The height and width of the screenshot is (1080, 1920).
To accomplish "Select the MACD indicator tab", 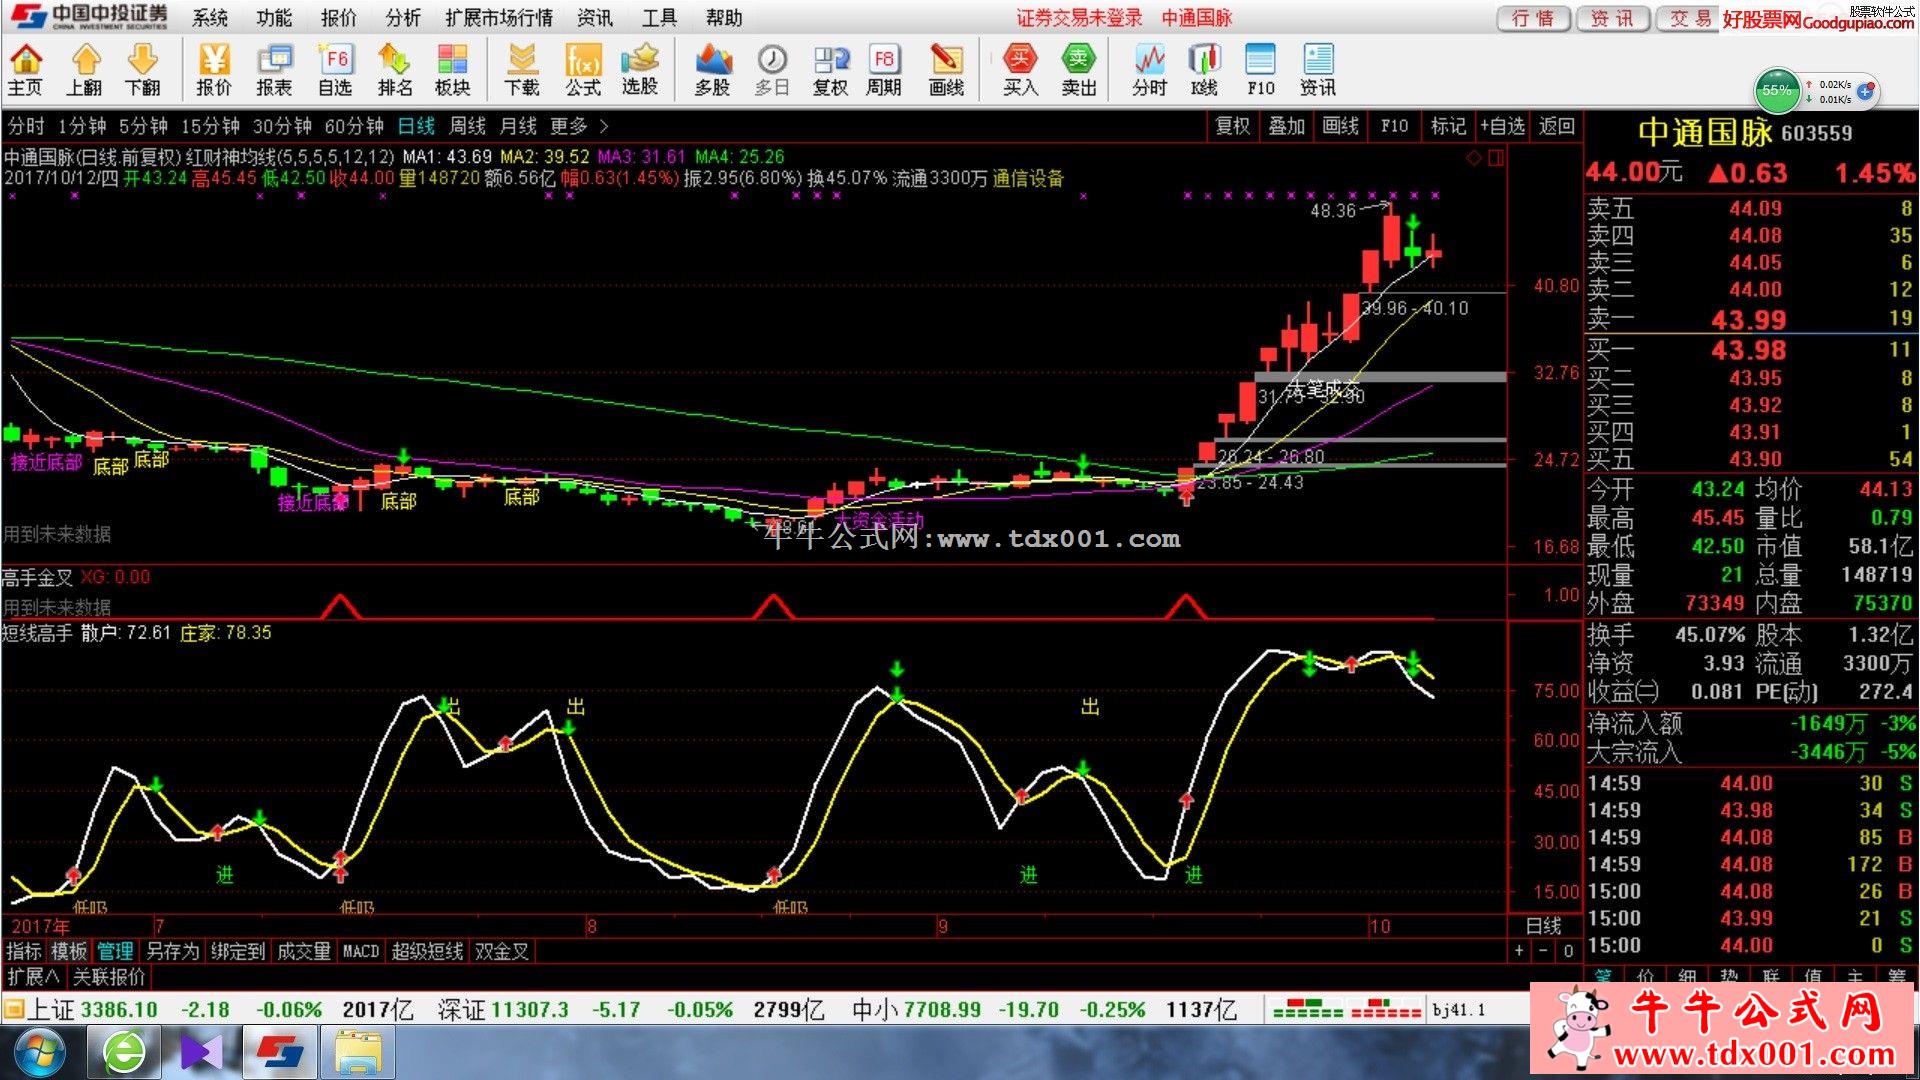I will [361, 951].
